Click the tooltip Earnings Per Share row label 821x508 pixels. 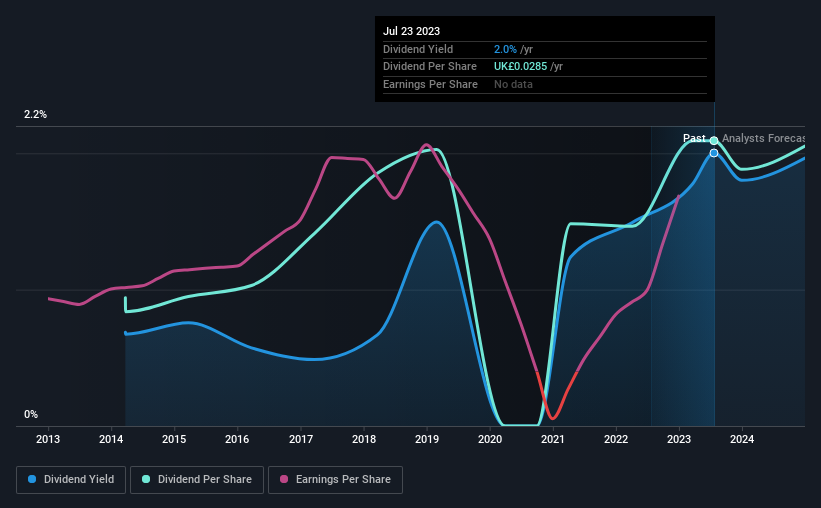[x=430, y=84]
